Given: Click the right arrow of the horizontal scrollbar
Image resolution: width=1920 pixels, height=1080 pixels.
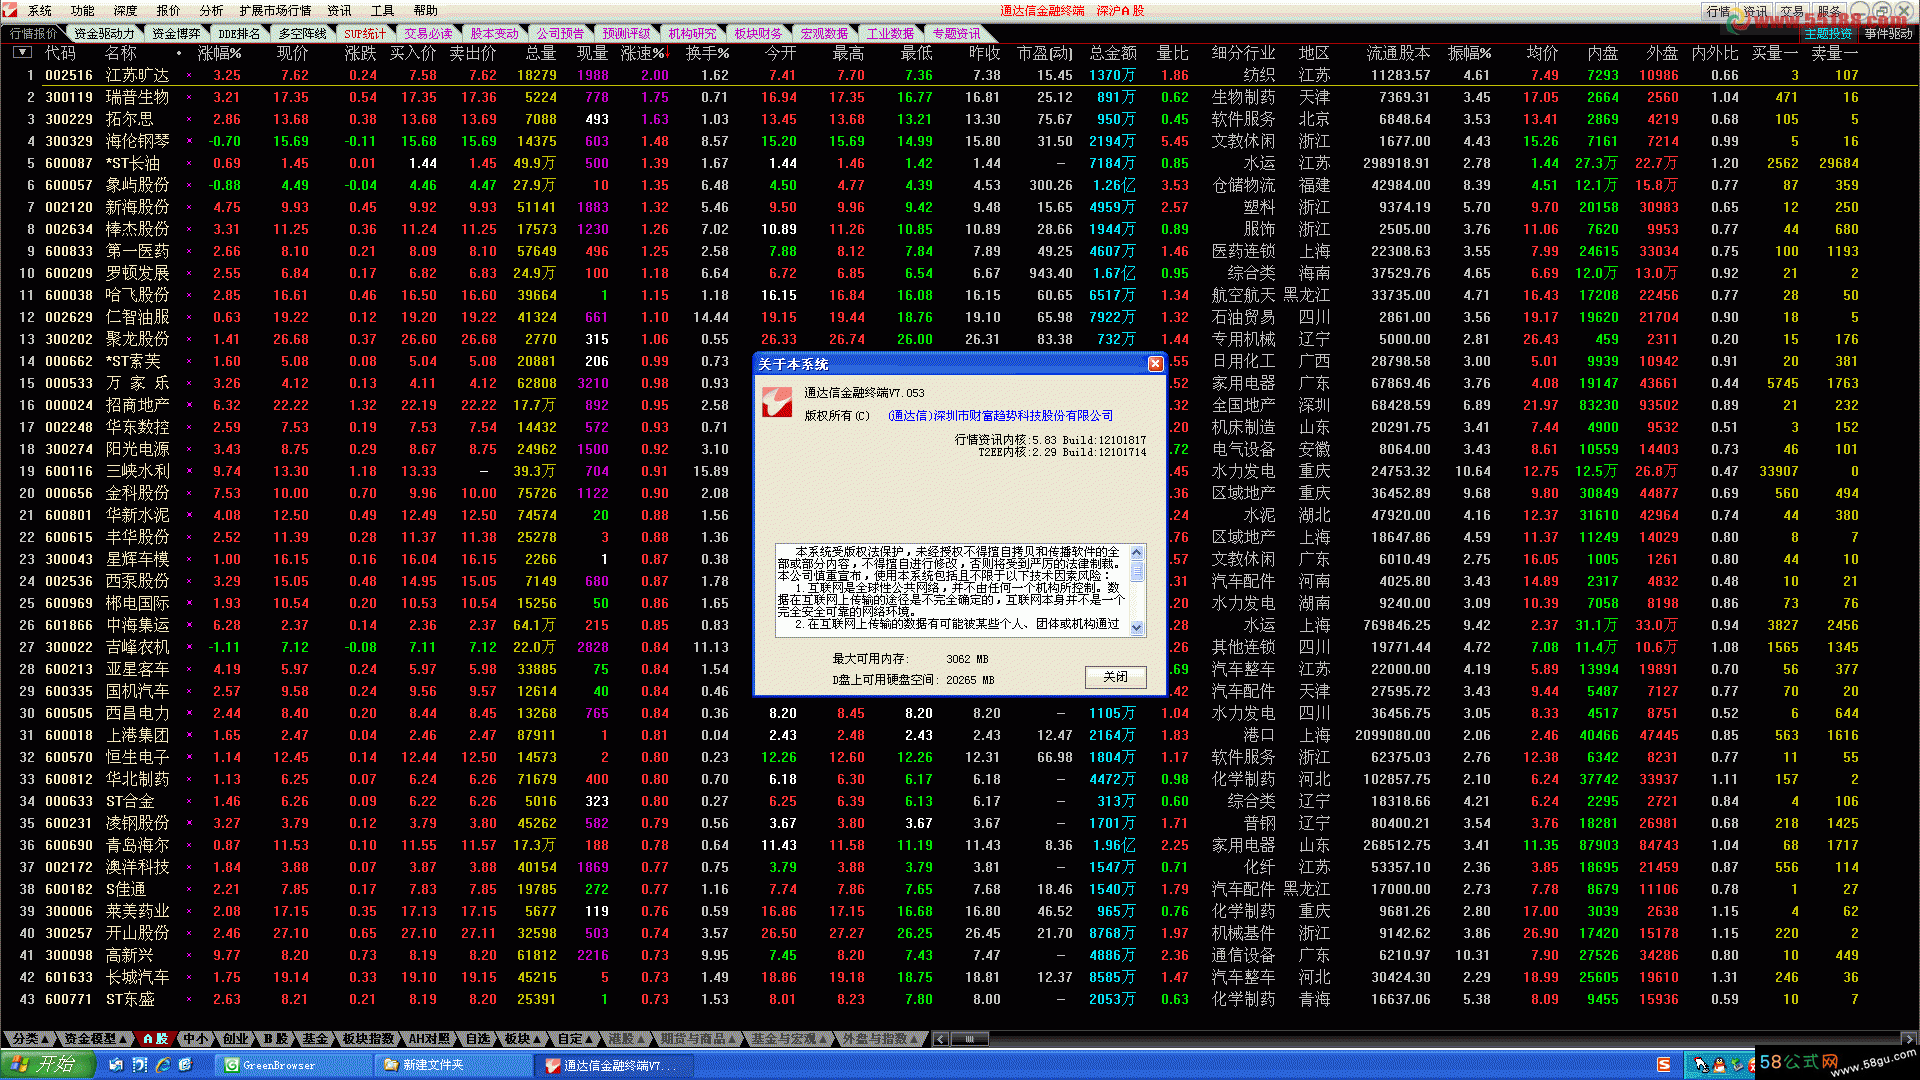Looking at the screenshot, I should coord(1910,1039).
